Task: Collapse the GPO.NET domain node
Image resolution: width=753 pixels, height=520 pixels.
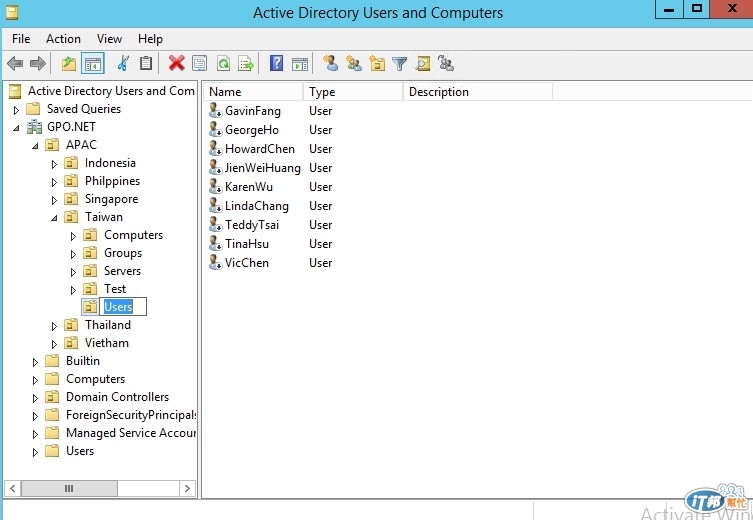Action: click(16, 128)
